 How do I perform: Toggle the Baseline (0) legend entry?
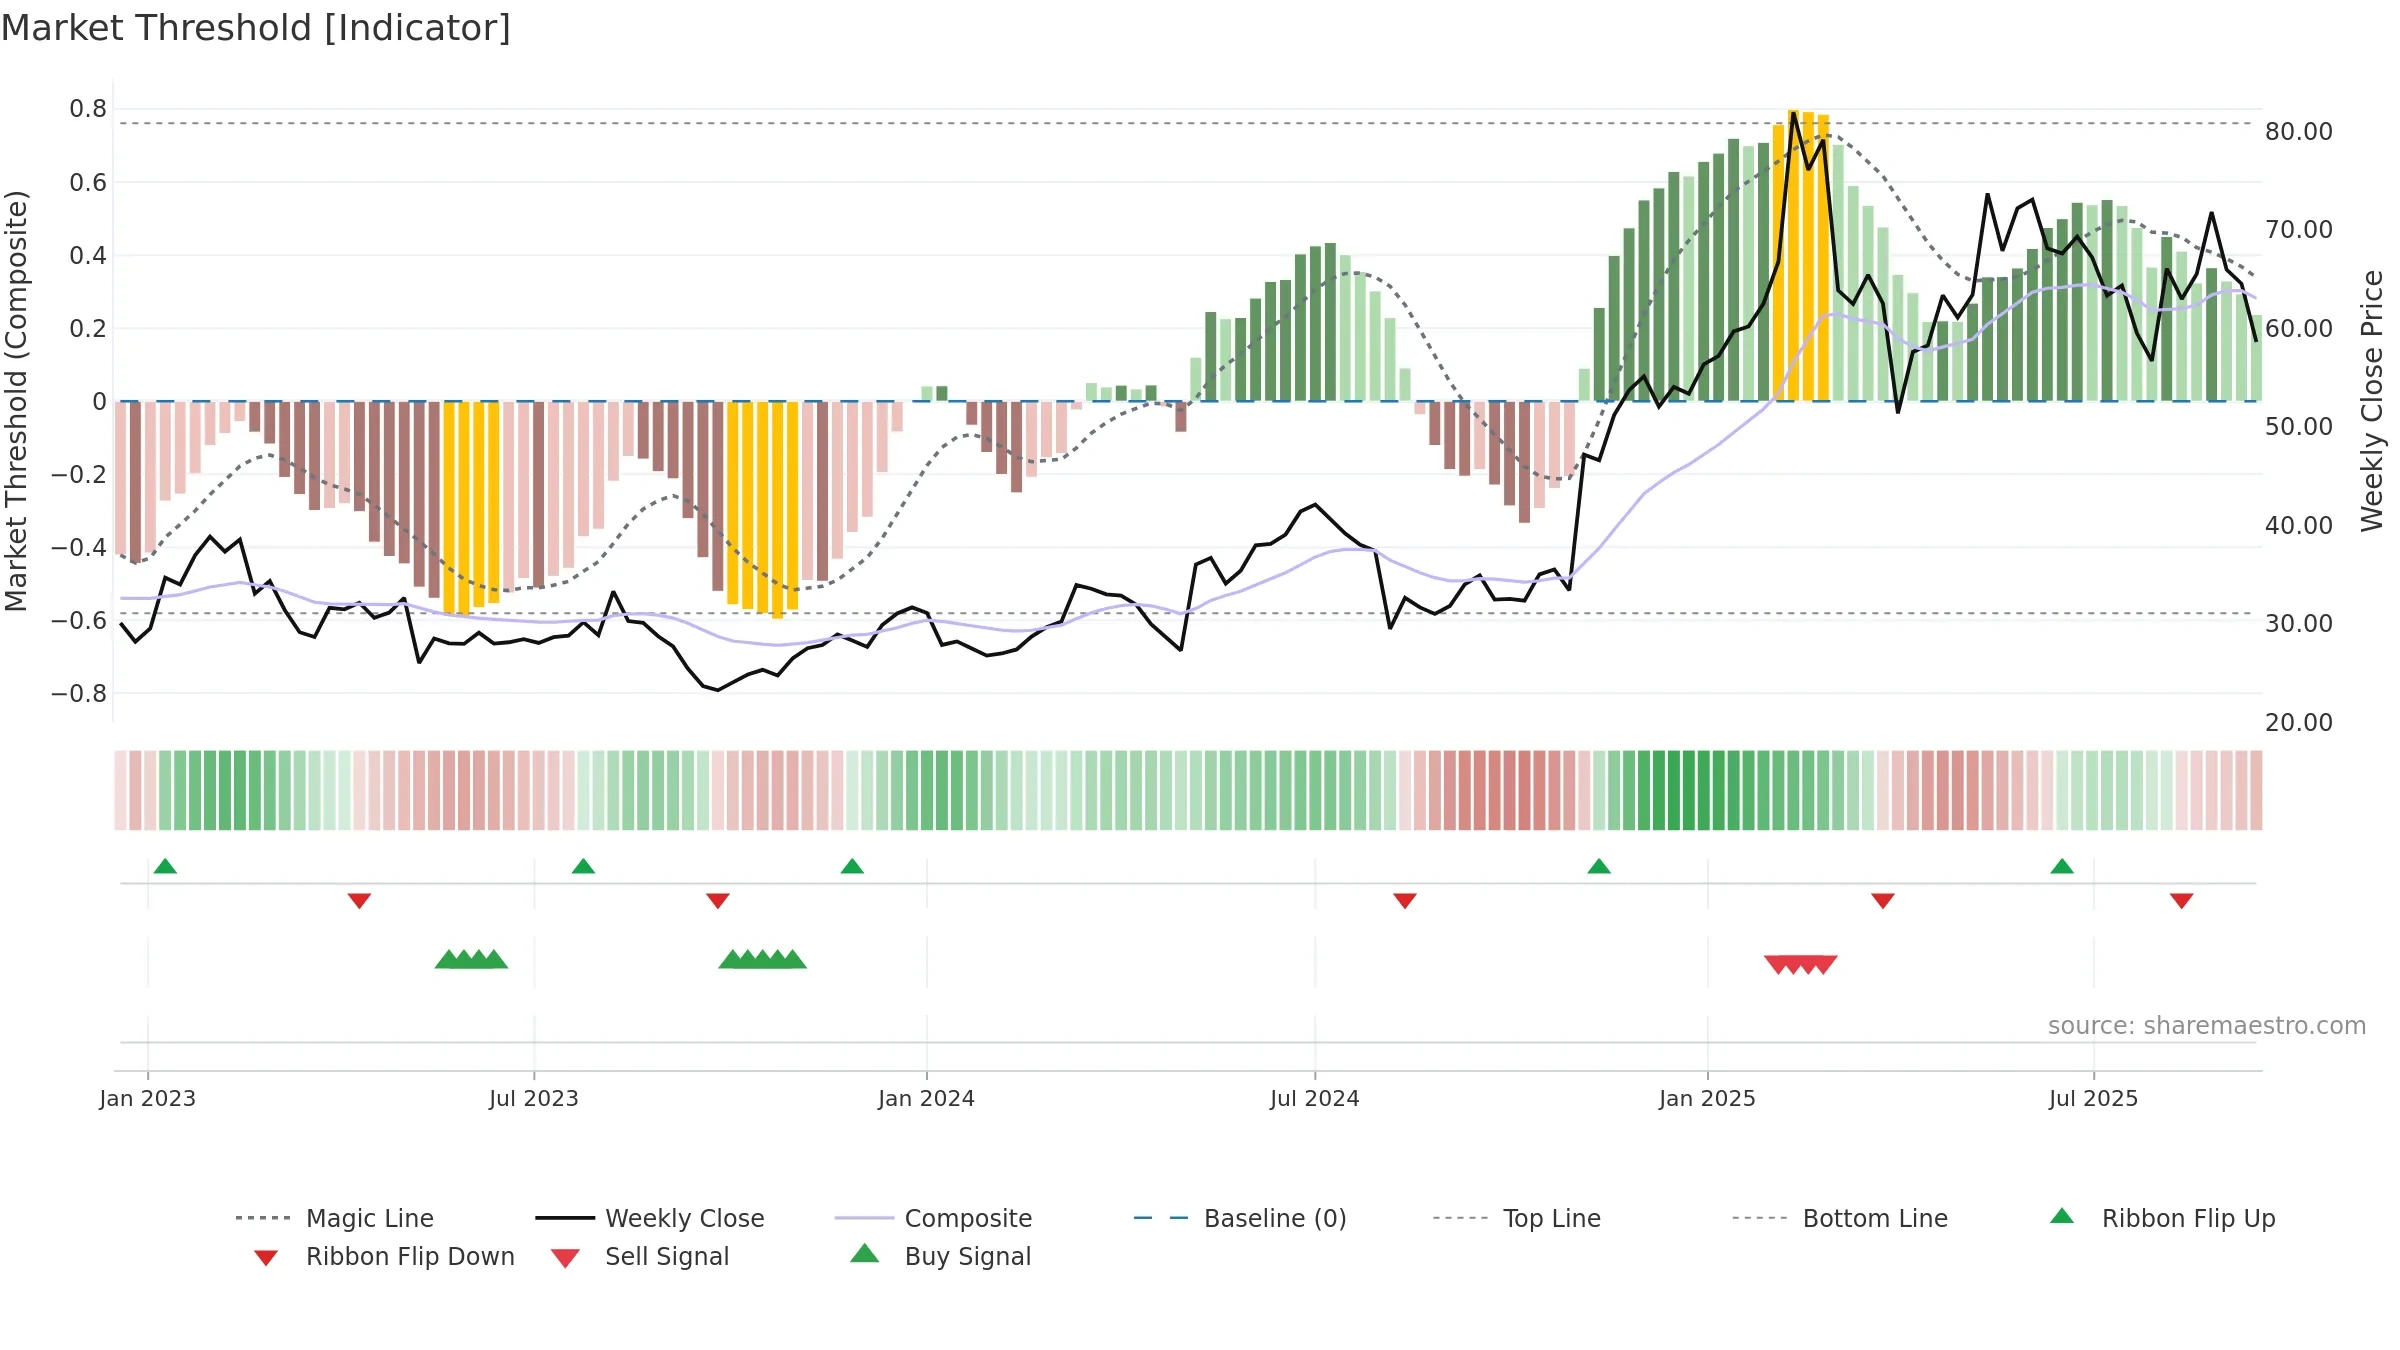1240,1218
